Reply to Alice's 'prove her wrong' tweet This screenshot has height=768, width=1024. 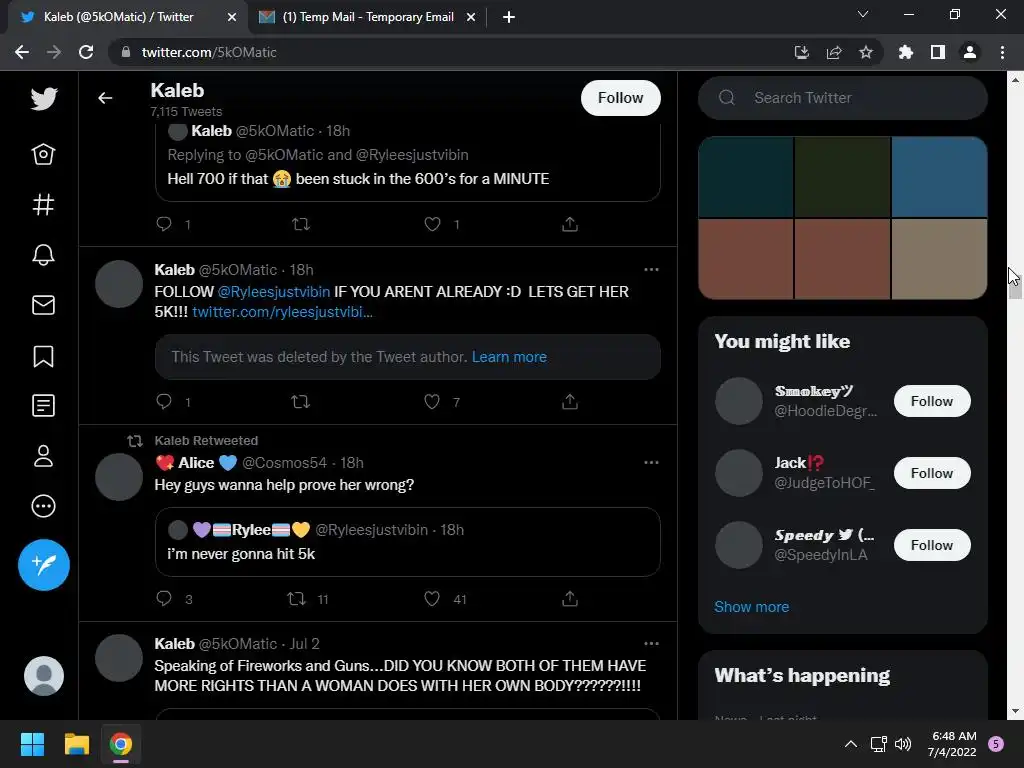pos(164,598)
